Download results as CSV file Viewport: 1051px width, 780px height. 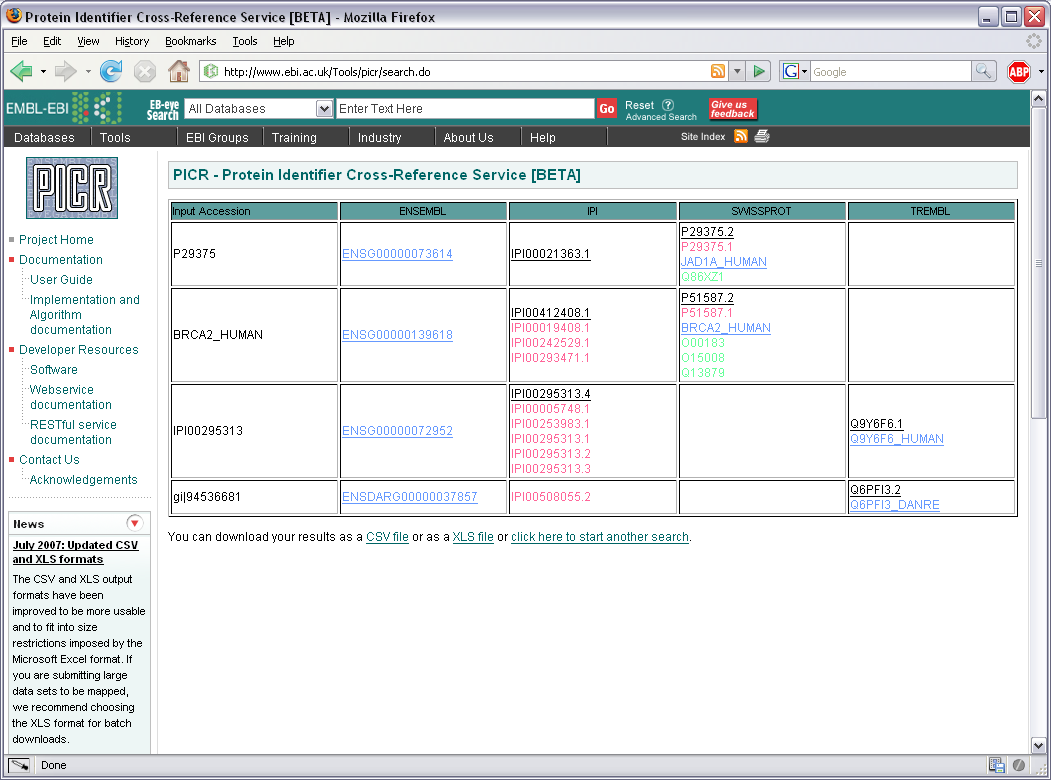[387, 537]
